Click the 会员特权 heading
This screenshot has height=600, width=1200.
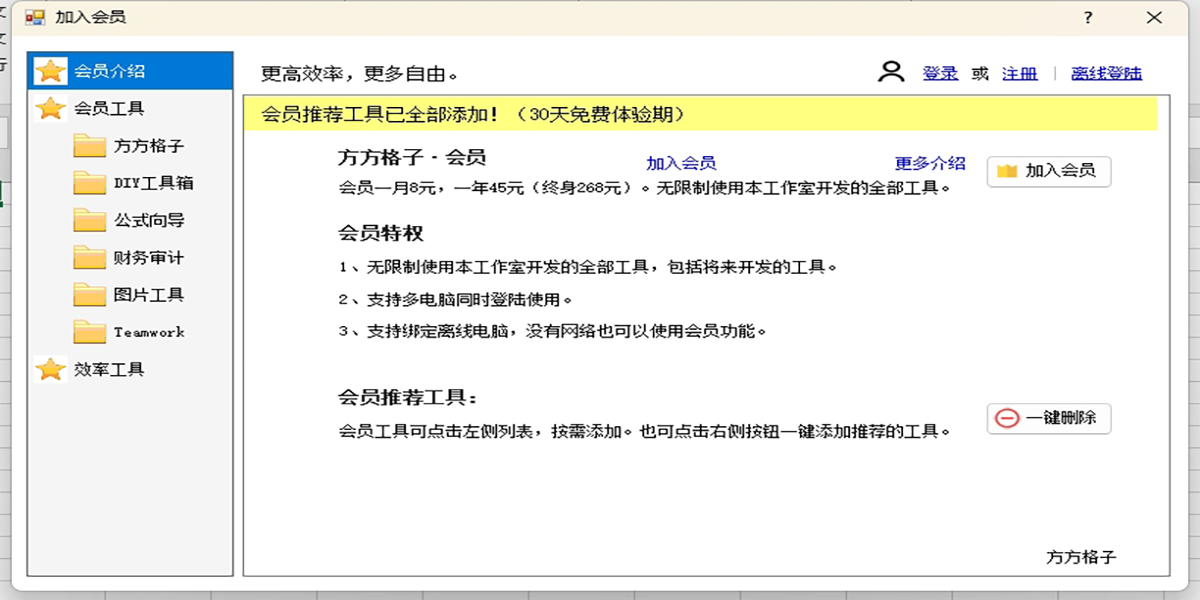click(x=381, y=233)
